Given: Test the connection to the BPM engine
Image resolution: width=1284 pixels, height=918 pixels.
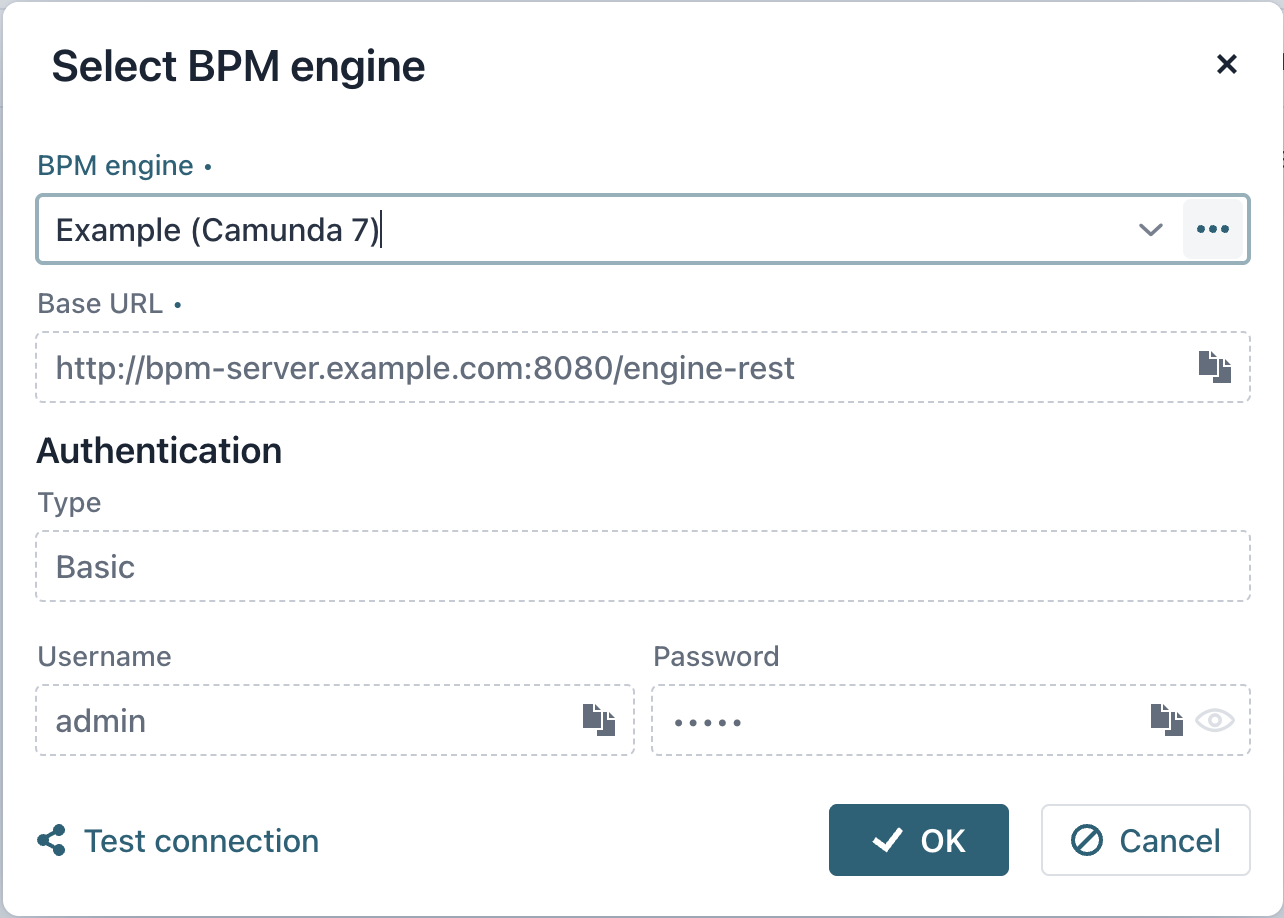Looking at the screenshot, I should 200,840.
